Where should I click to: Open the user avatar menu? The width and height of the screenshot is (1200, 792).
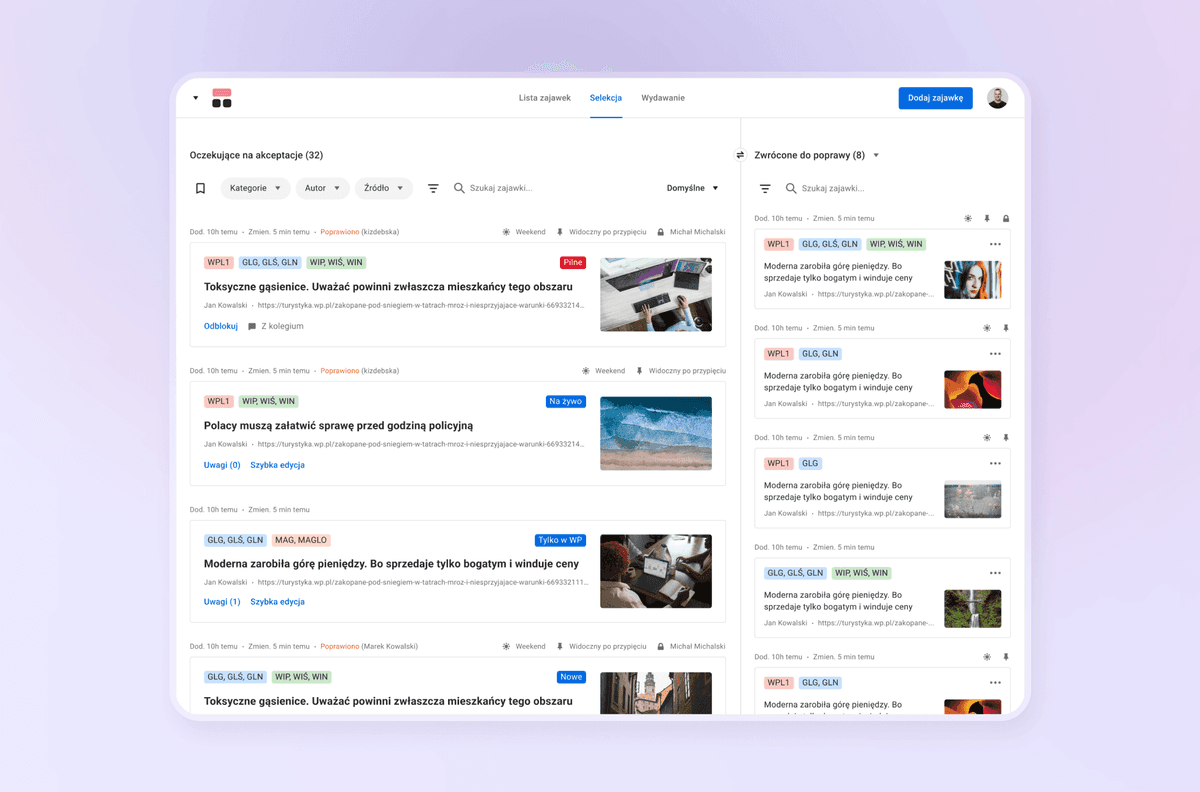coord(997,98)
